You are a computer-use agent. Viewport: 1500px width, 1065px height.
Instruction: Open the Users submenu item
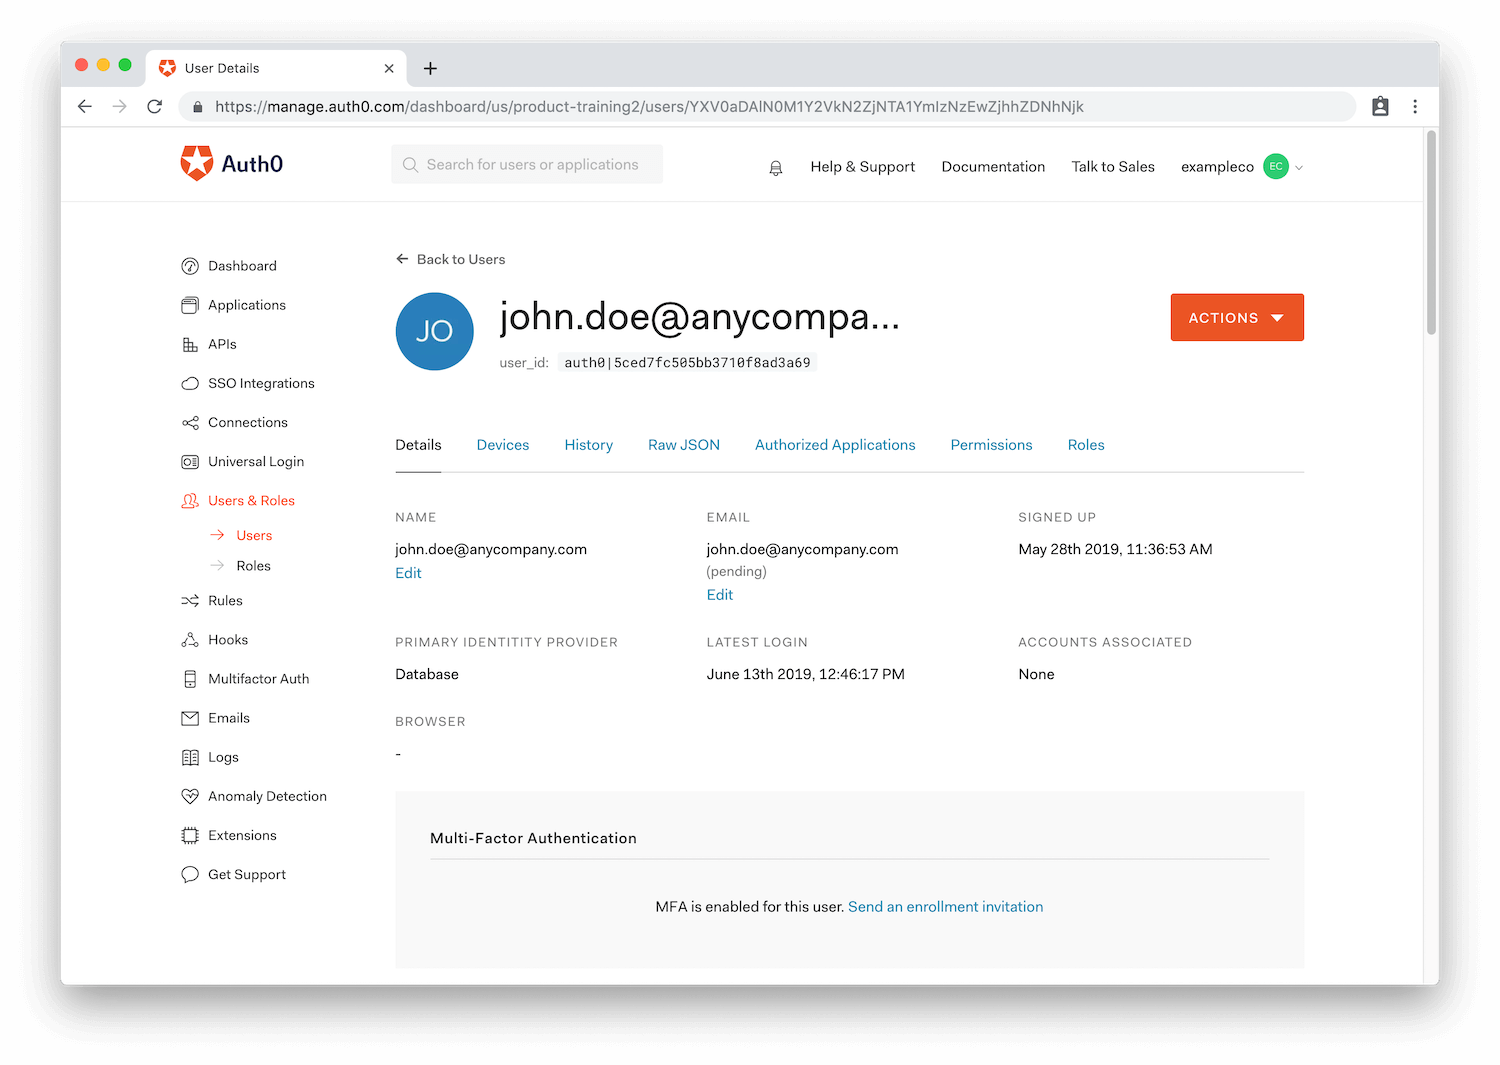click(x=254, y=536)
